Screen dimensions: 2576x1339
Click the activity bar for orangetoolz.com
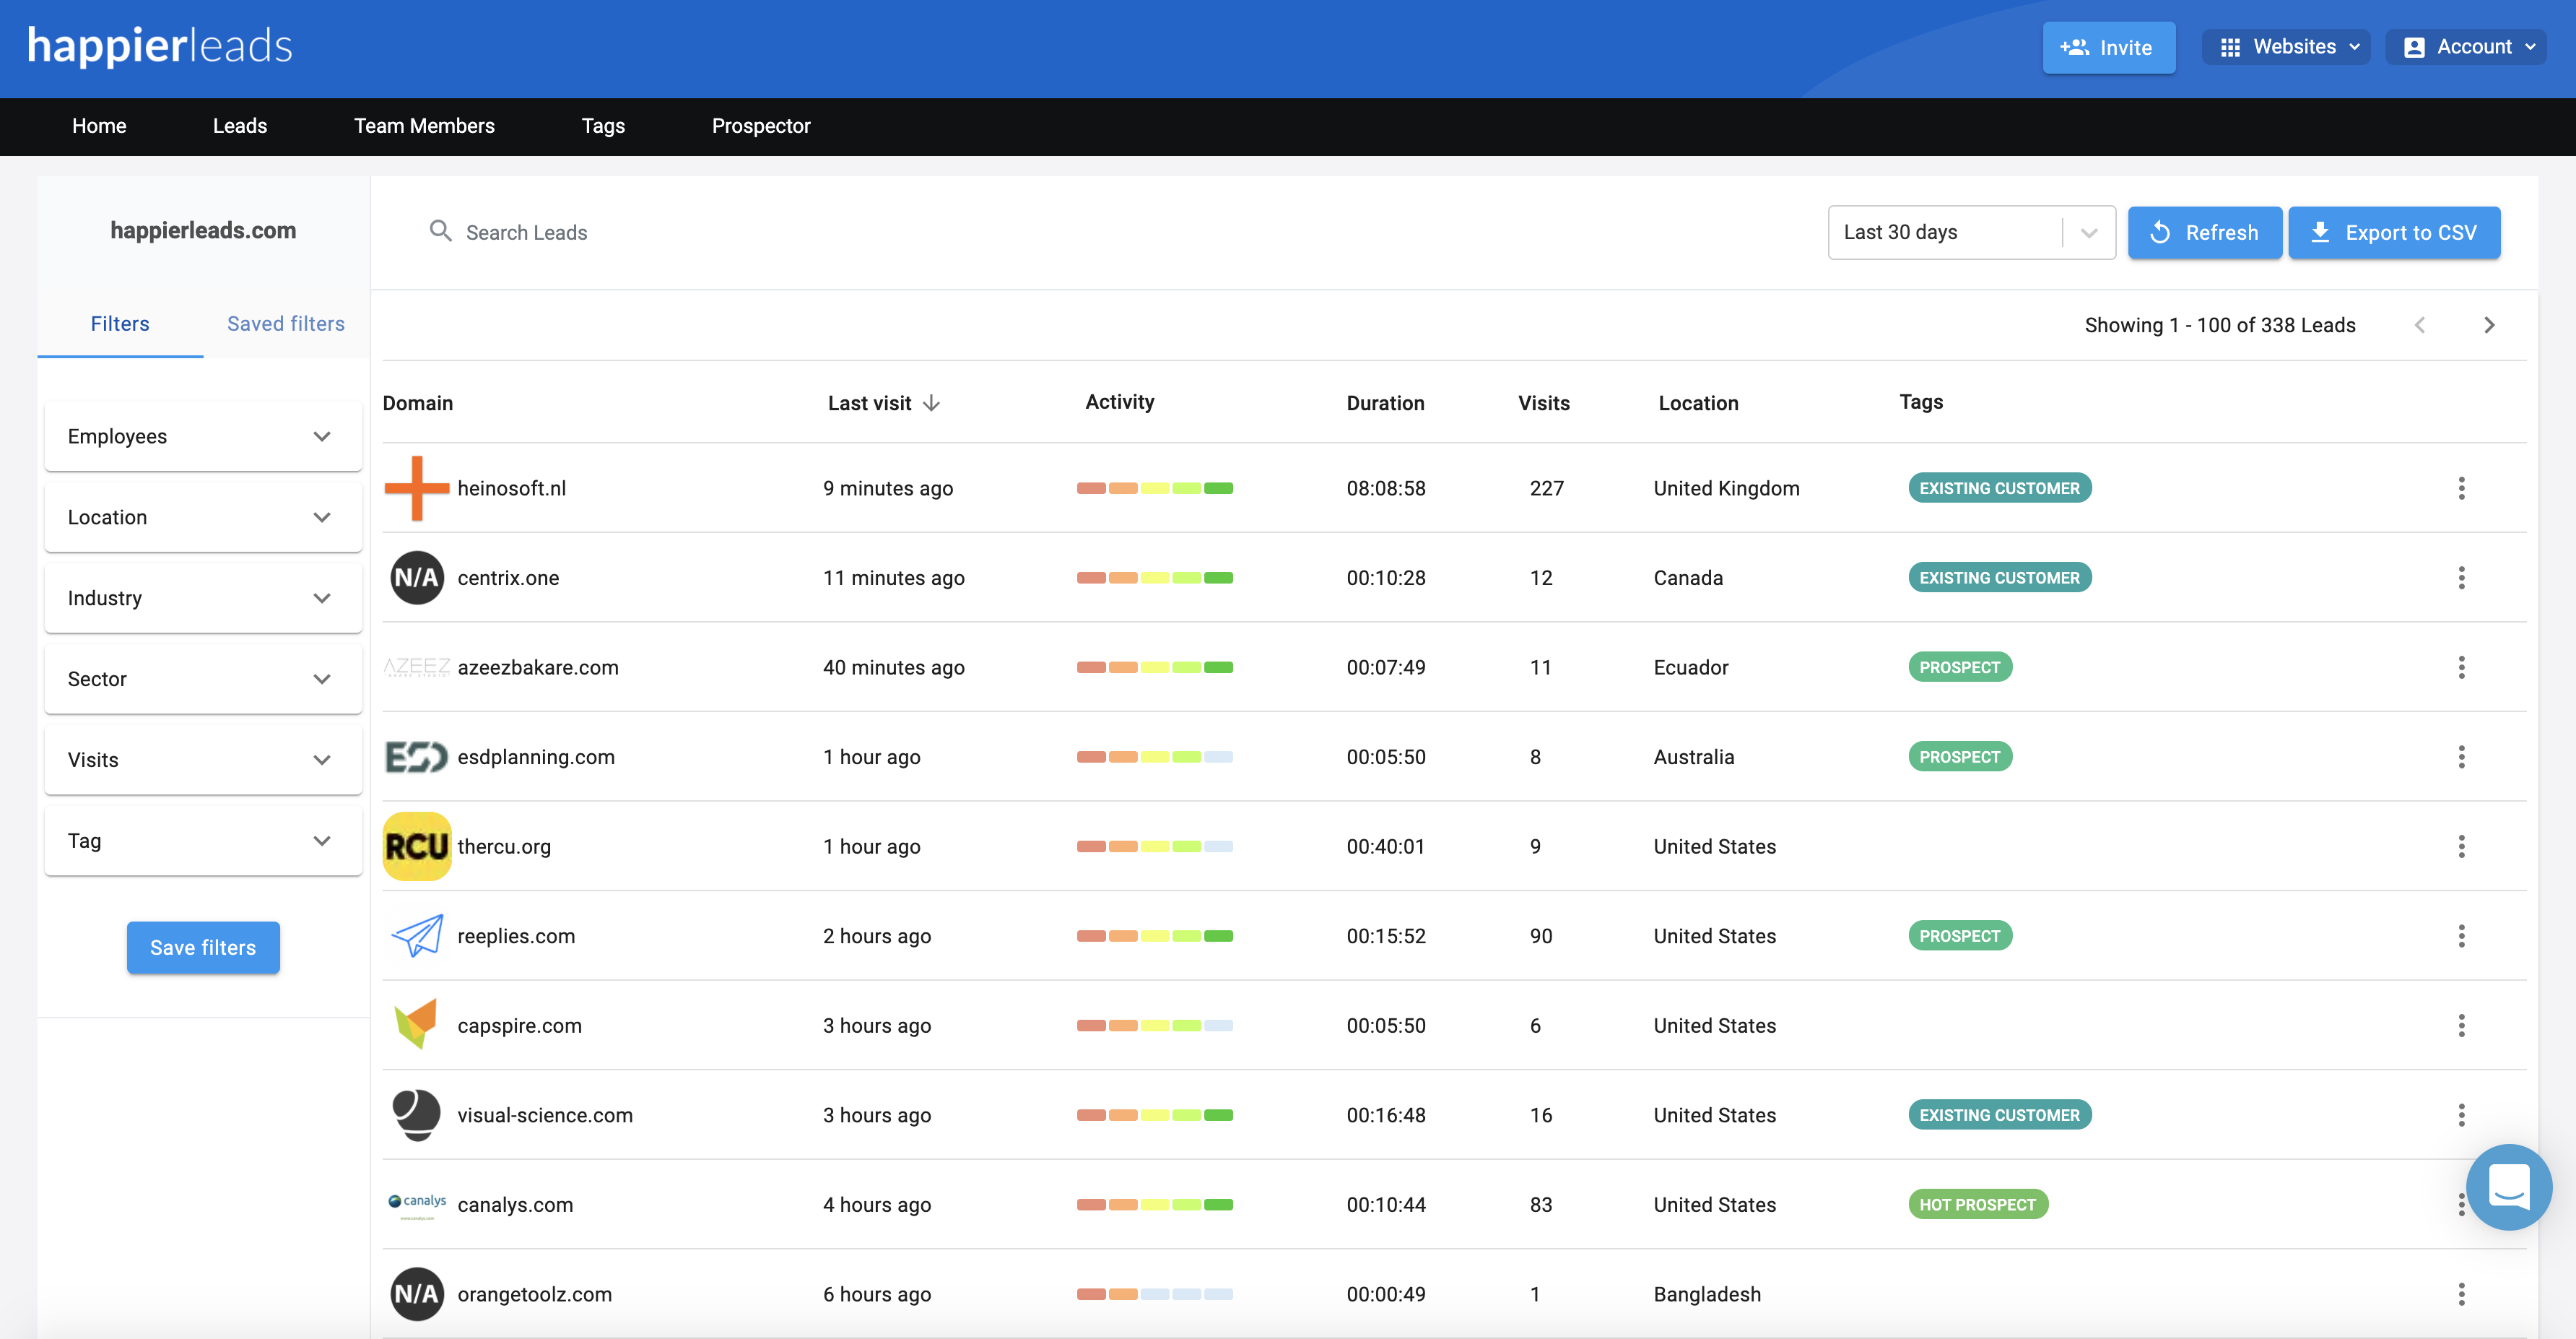click(1154, 1294)
